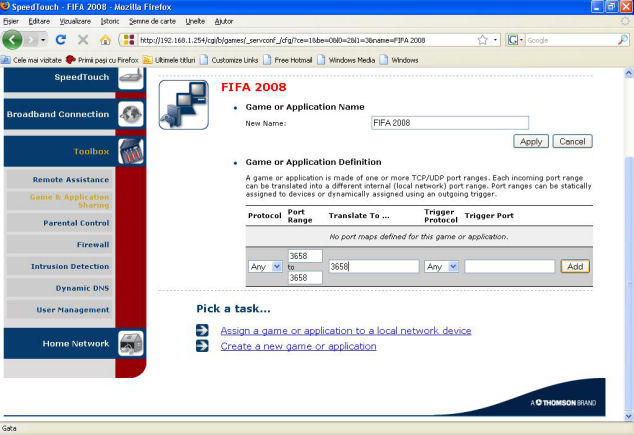Click arrow icon beside Create a new game

[x=202, y=346]
